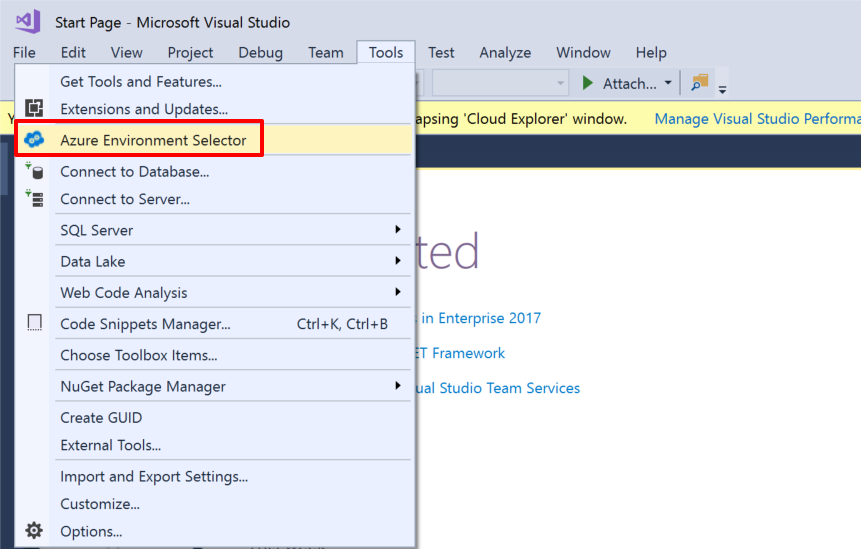
Task: Click the Visual Studio Team Services link
Action: pyautogui.click(x=497, y=388)
